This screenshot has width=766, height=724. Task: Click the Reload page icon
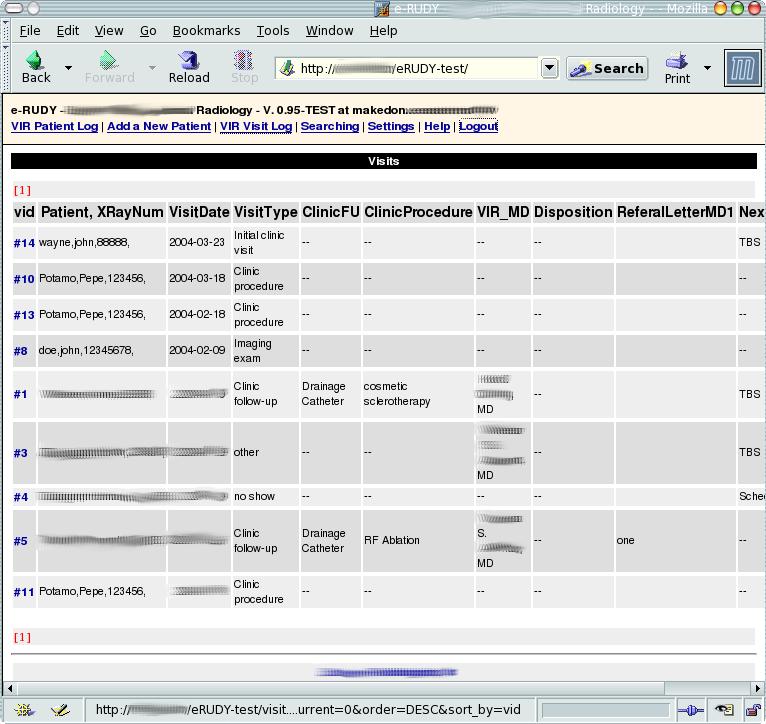coord(189,61)
